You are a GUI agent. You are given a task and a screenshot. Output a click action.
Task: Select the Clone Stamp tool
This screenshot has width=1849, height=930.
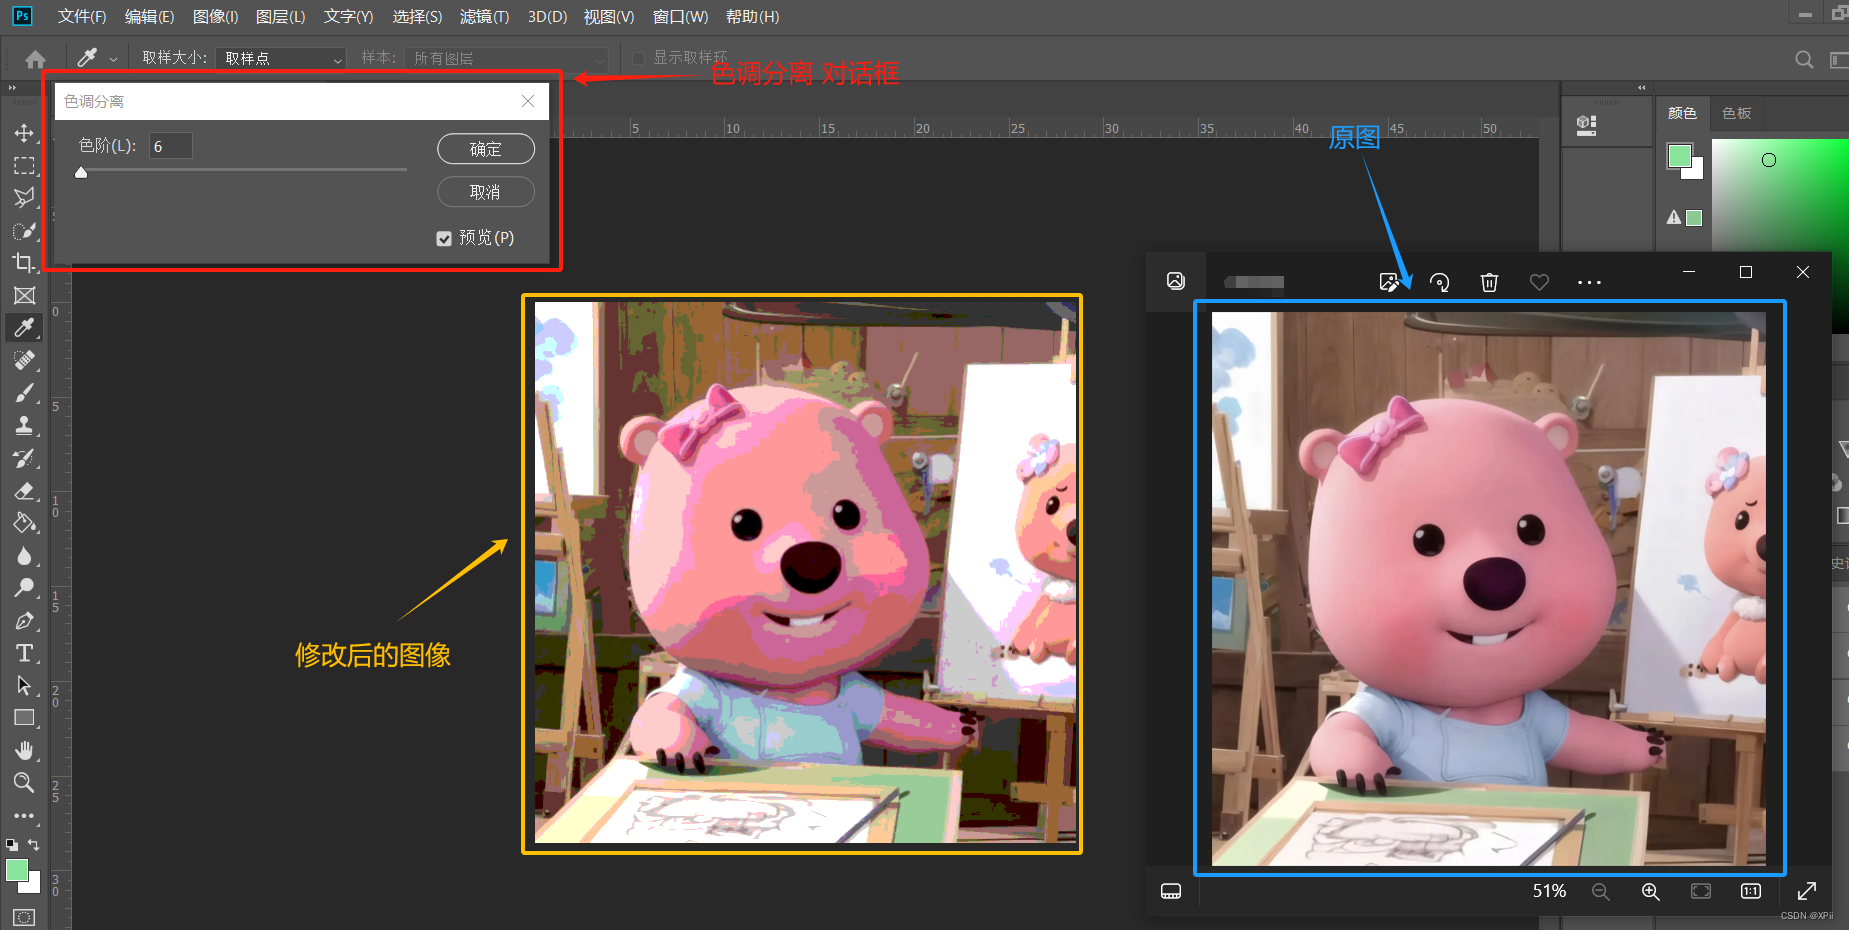(24, 426)
